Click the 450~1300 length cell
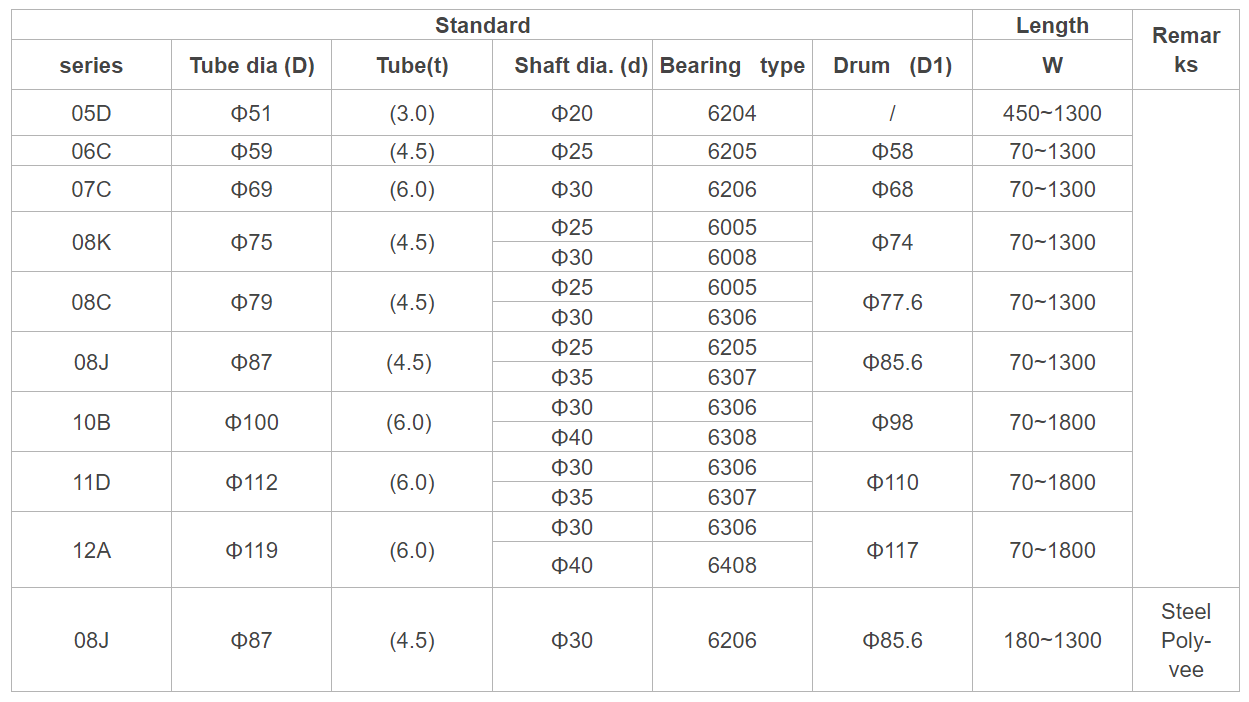Viewport: 1249px width, 702px height. tap(1052, 114)
